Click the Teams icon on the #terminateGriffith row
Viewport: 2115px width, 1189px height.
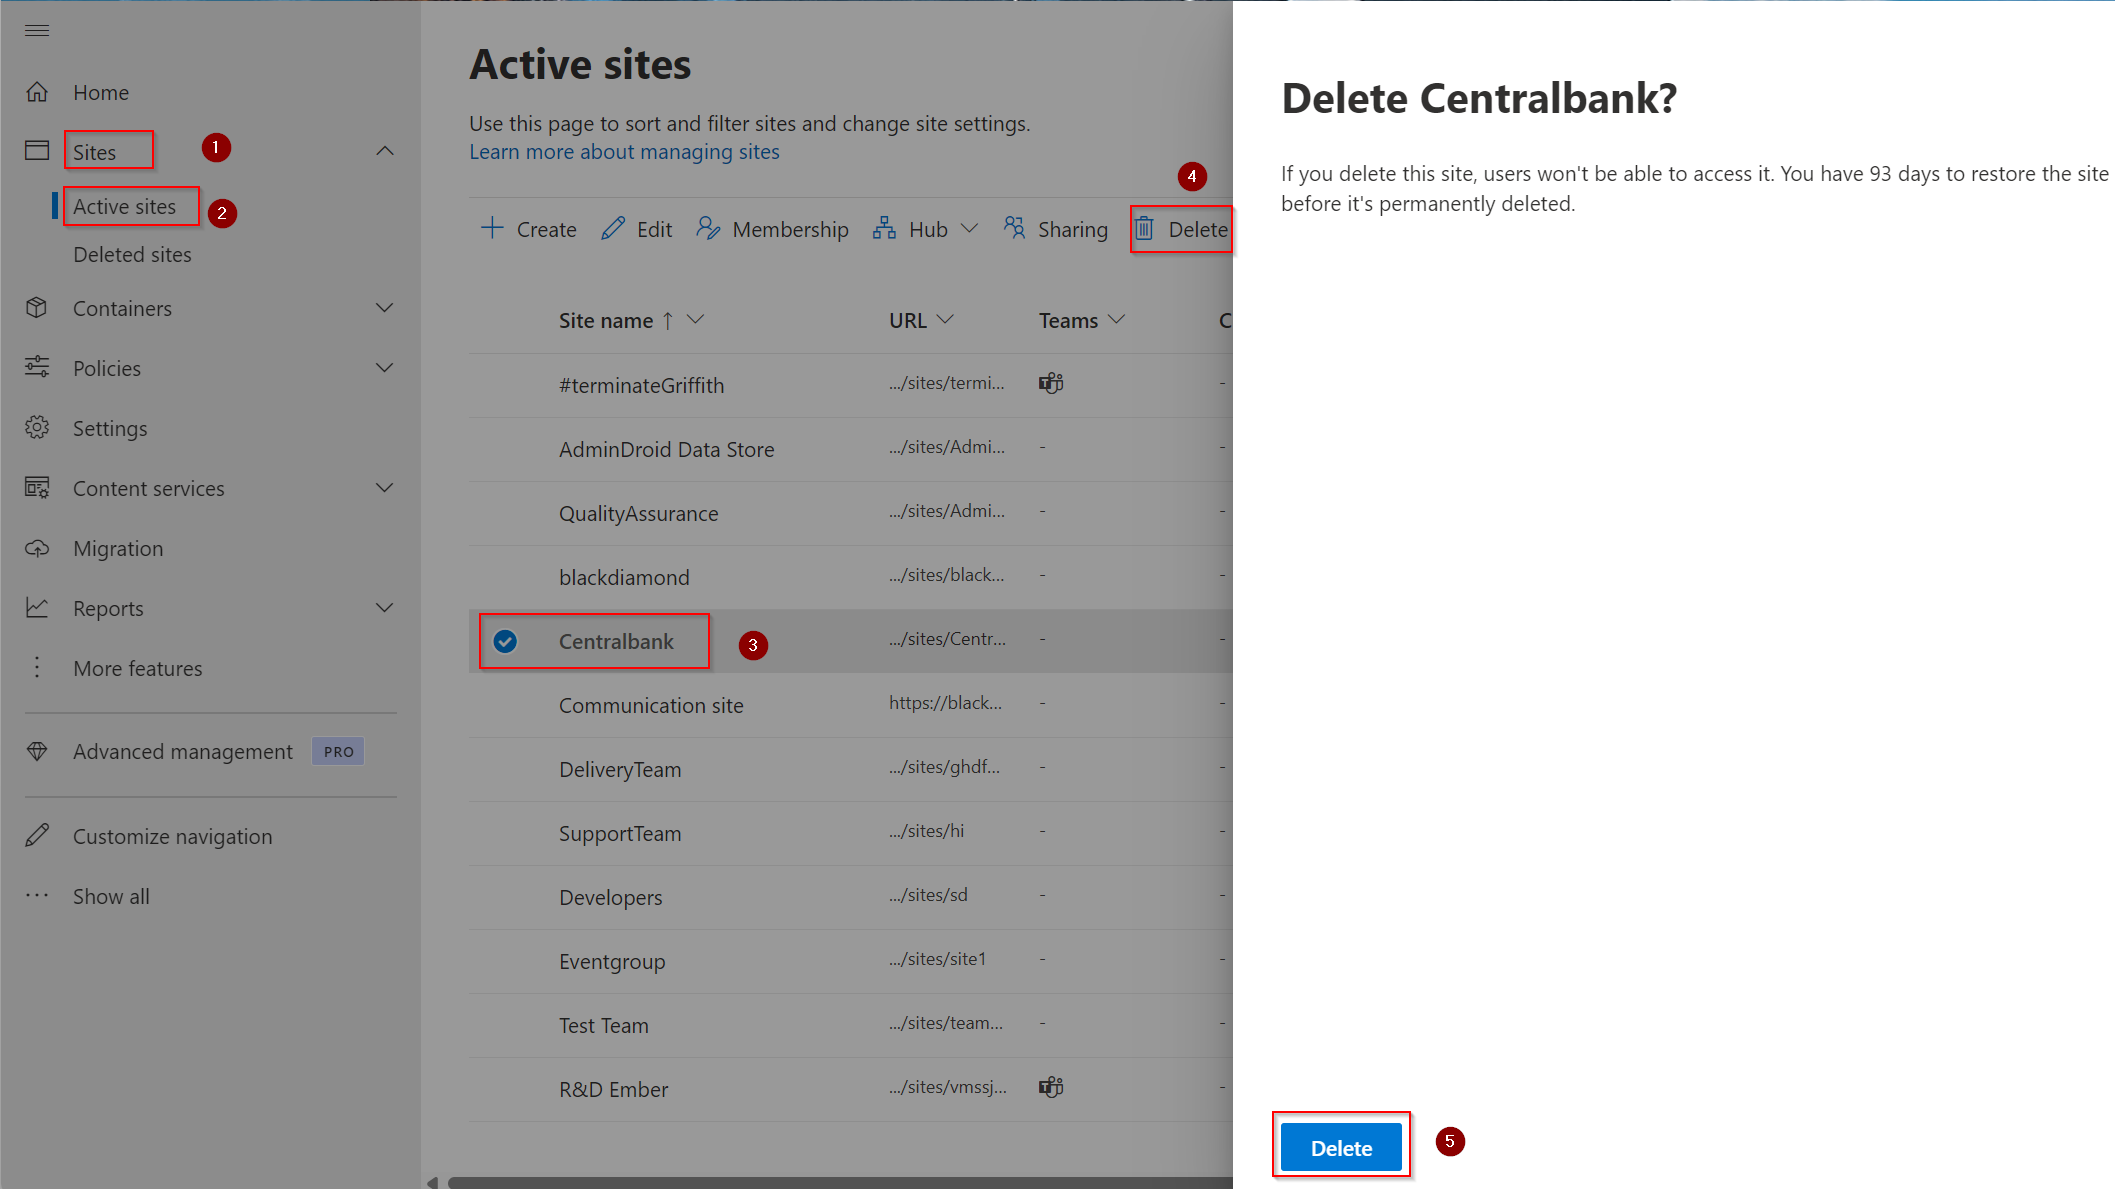(1051, 383)
